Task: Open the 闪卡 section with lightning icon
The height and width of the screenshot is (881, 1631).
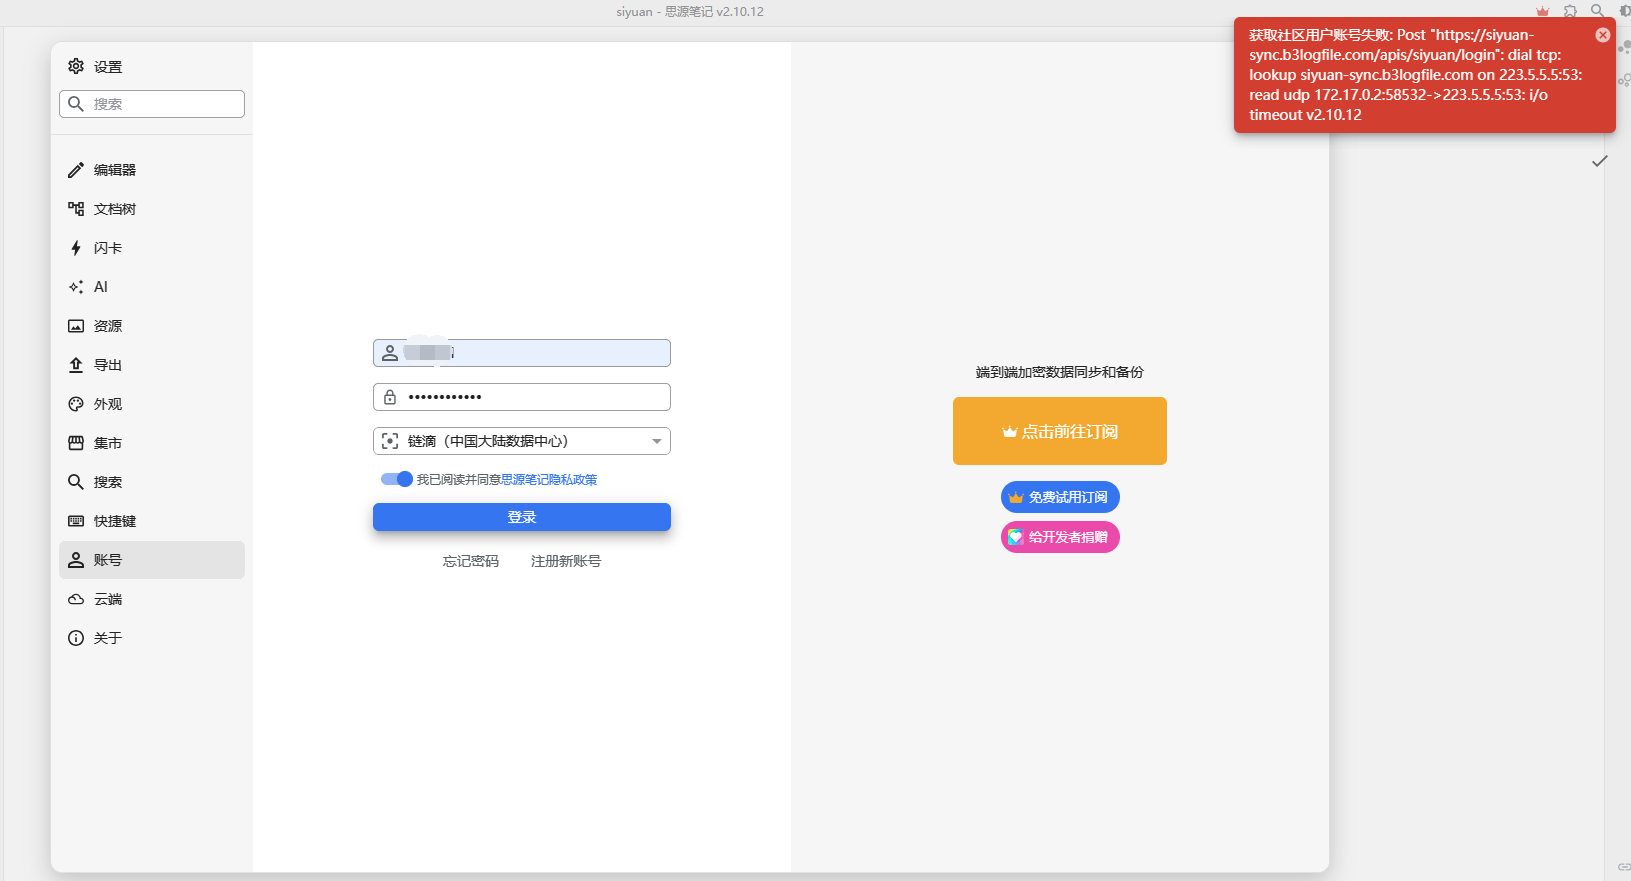Action: 152,248
